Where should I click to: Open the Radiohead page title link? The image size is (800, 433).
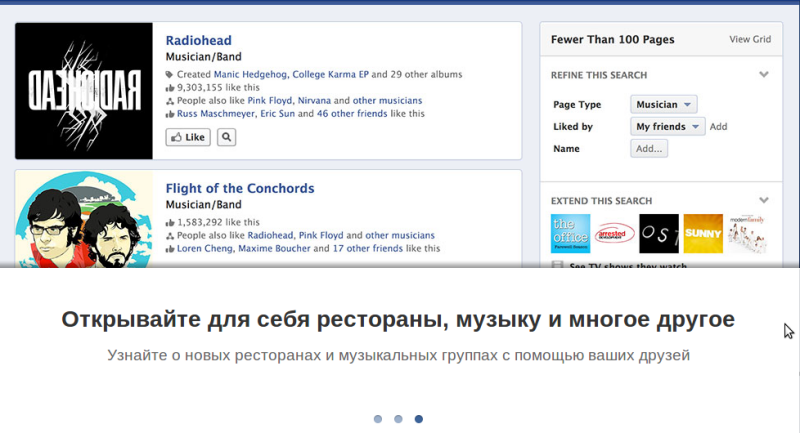click(198, 40)
